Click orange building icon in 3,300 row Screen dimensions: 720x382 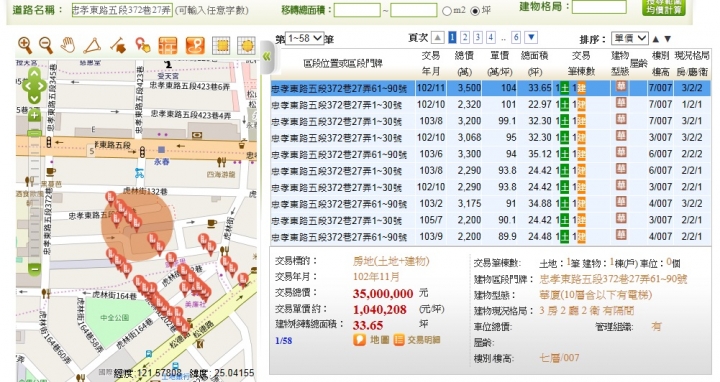[x=581, y=154]
